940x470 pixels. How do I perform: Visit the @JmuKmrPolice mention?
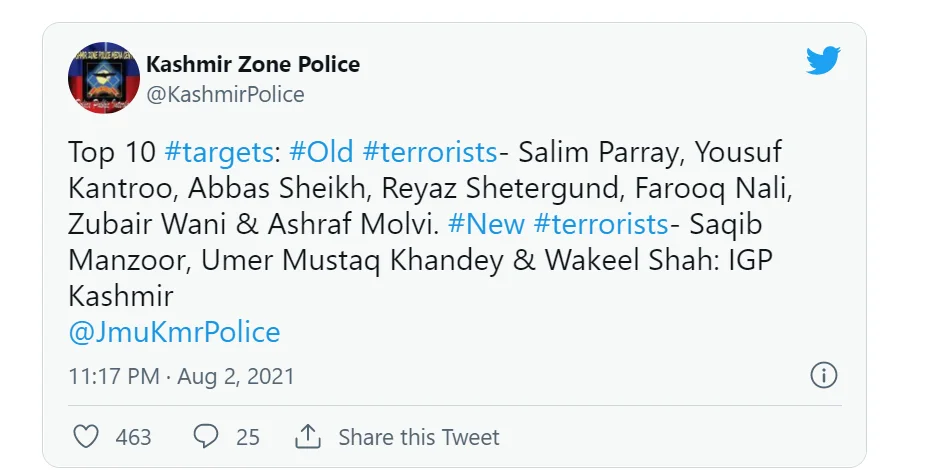pos(174,332)
